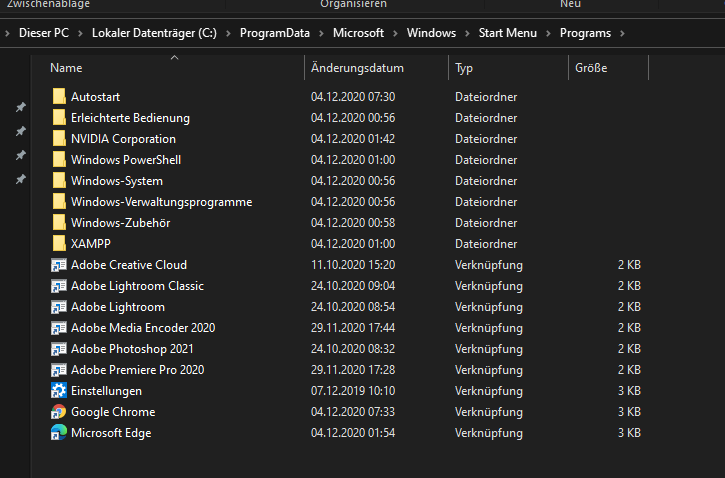Screen dimensions: 725x478
Task: Click the Adobe Creative Cloud shortcut icon
Action: pos(59,265)
